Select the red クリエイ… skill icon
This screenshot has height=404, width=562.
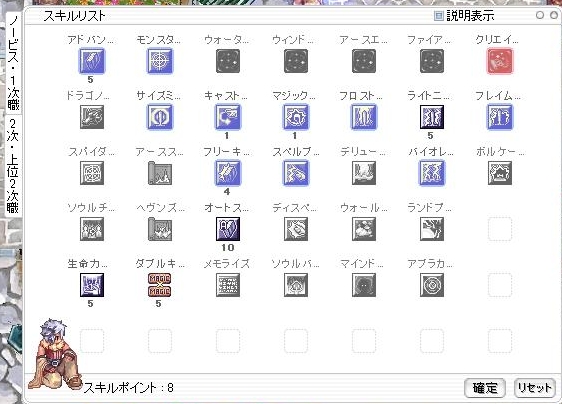(500, 61)
